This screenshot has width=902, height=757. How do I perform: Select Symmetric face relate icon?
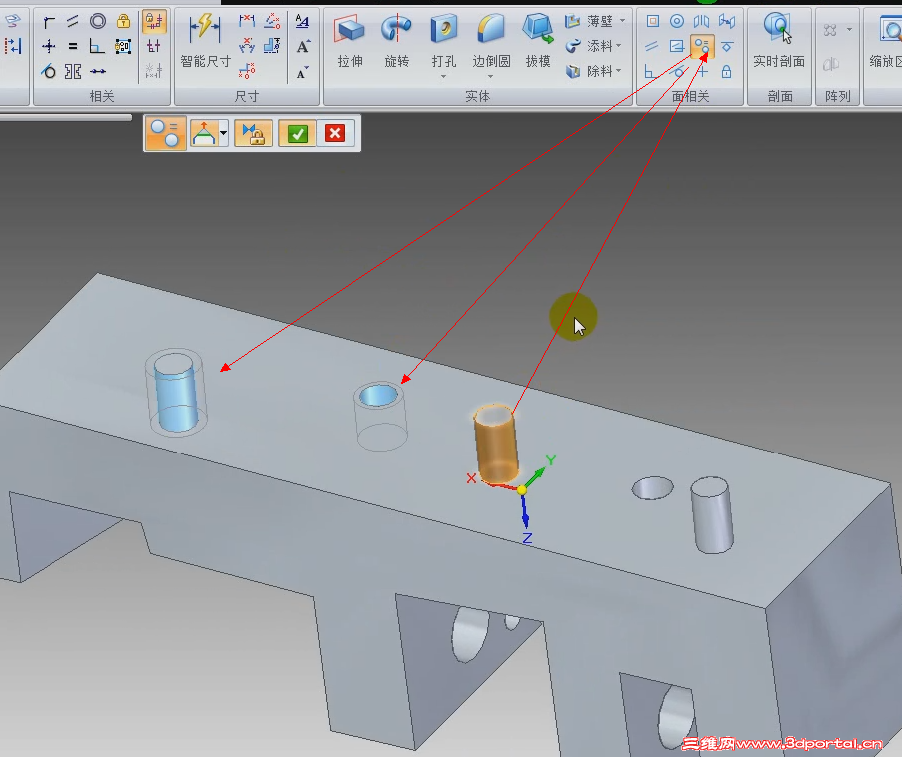click(x=702, y=22)
